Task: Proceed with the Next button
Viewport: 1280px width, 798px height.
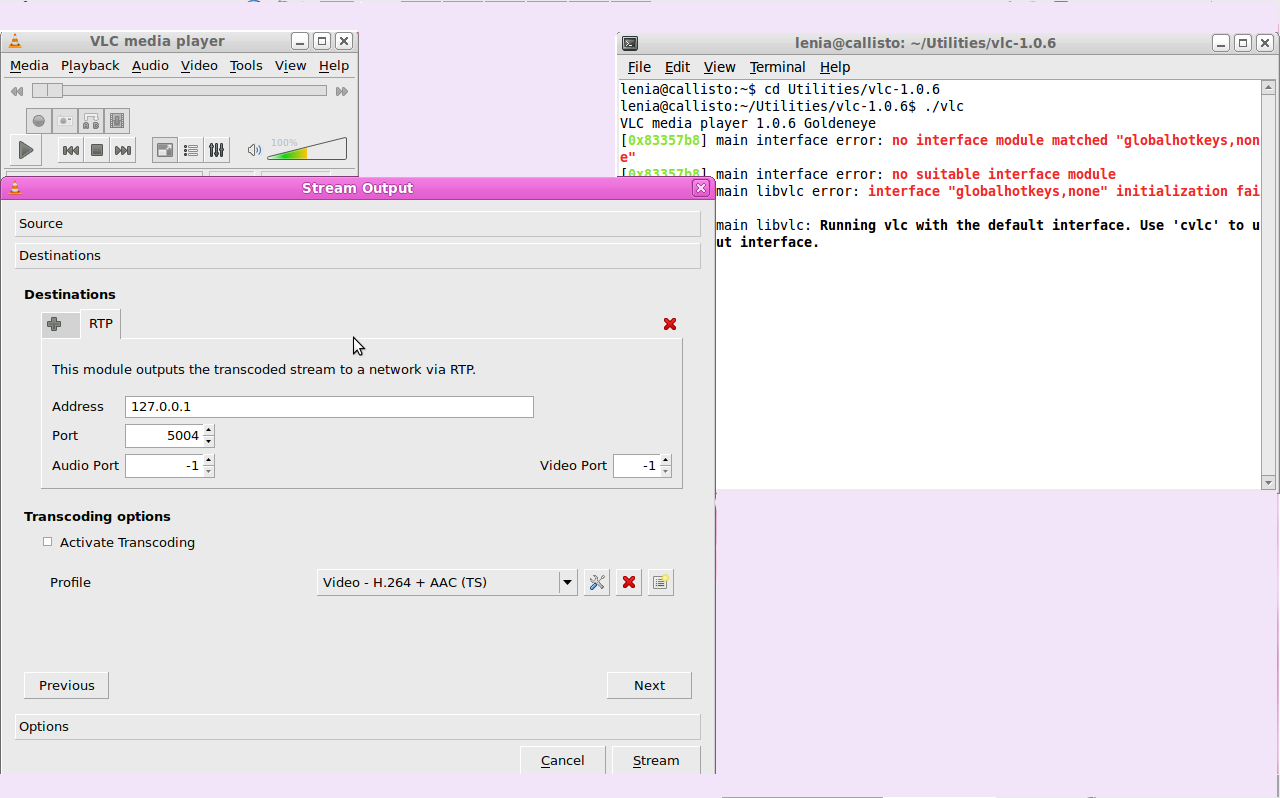Action: click(x=649, y=685)
